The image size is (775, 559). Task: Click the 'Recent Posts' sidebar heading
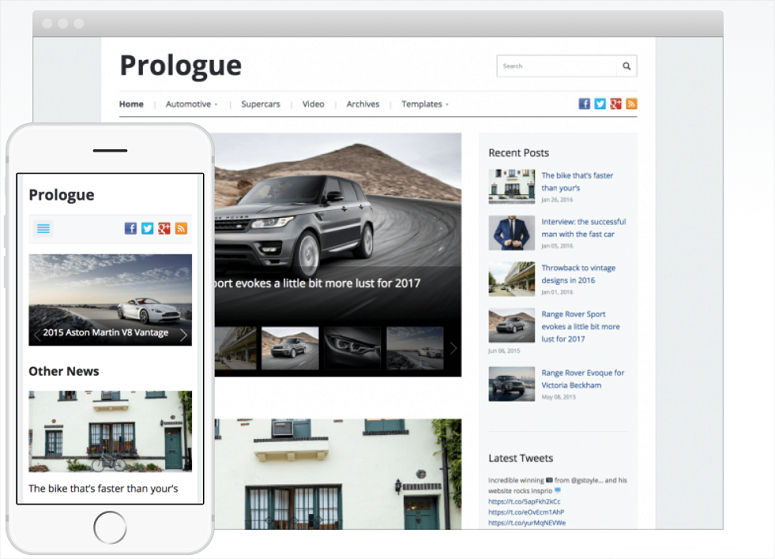click(x=518, y=153)
